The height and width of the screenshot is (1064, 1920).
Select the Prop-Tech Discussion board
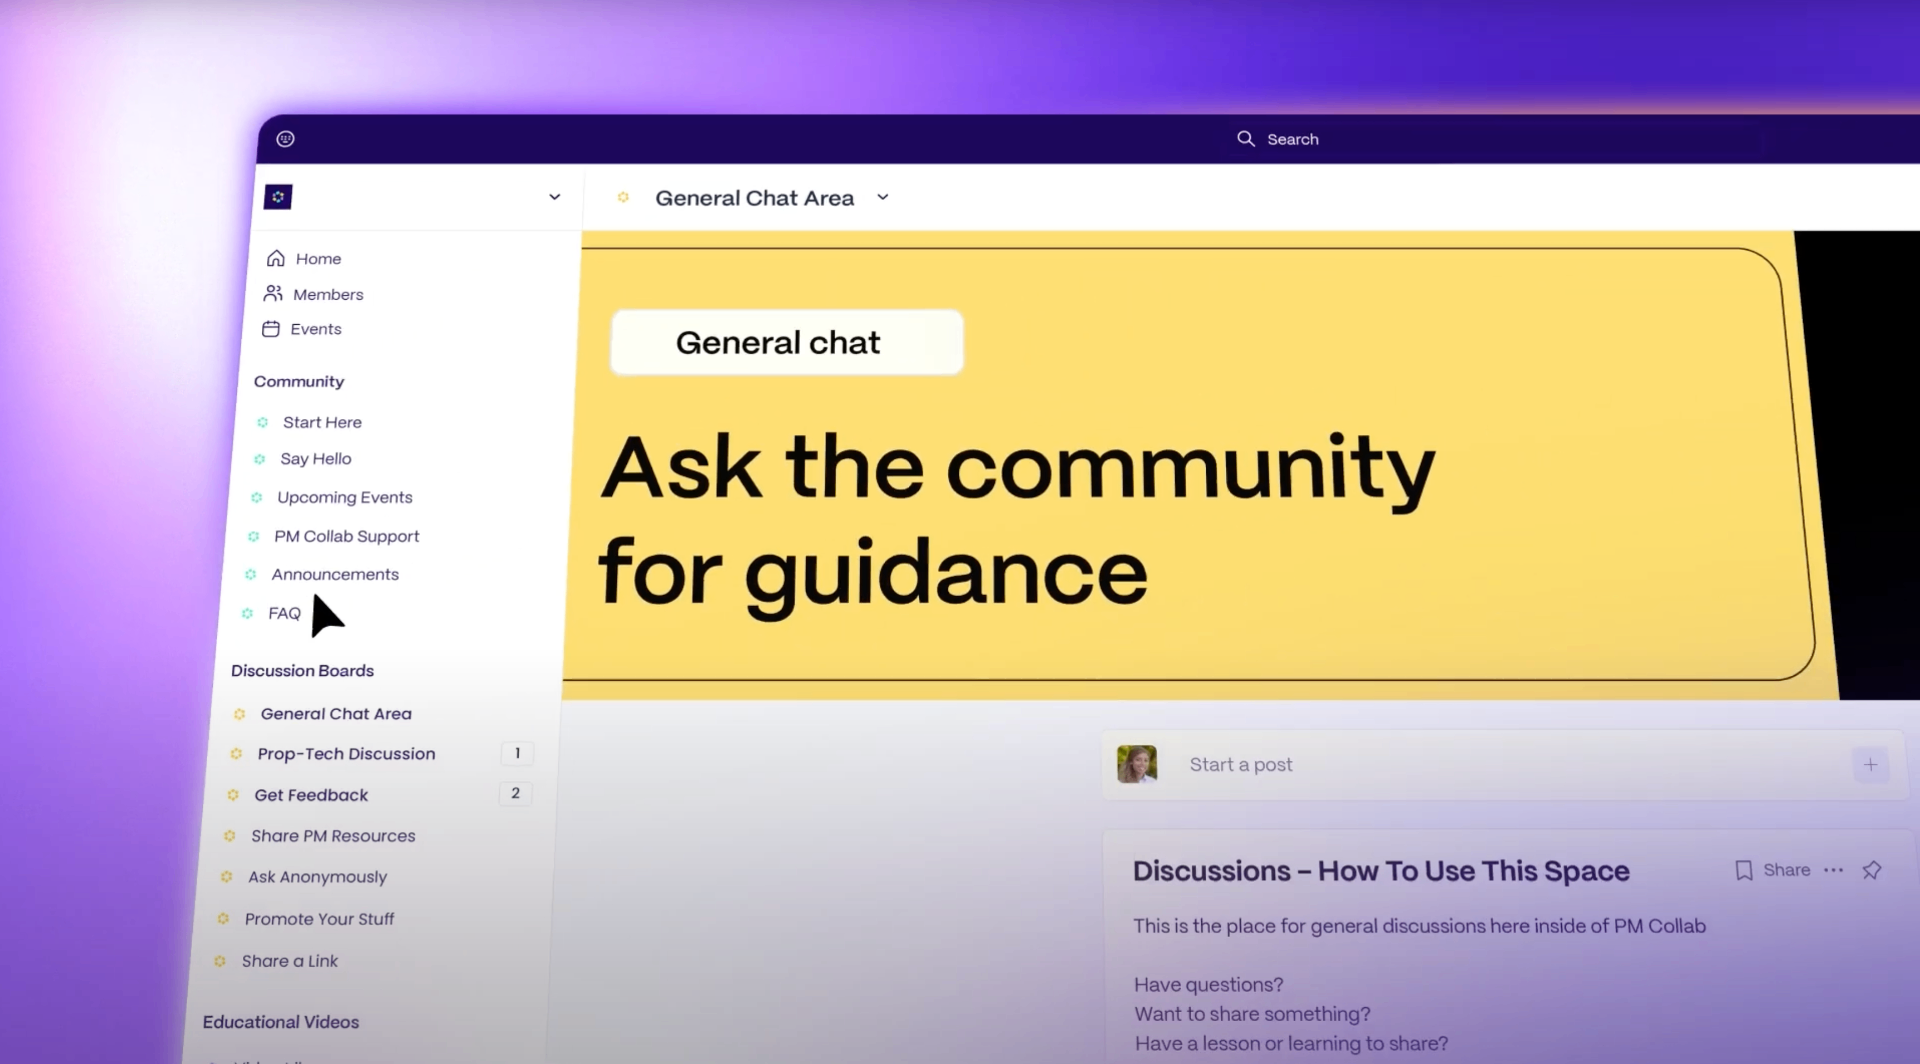point(346,754)
